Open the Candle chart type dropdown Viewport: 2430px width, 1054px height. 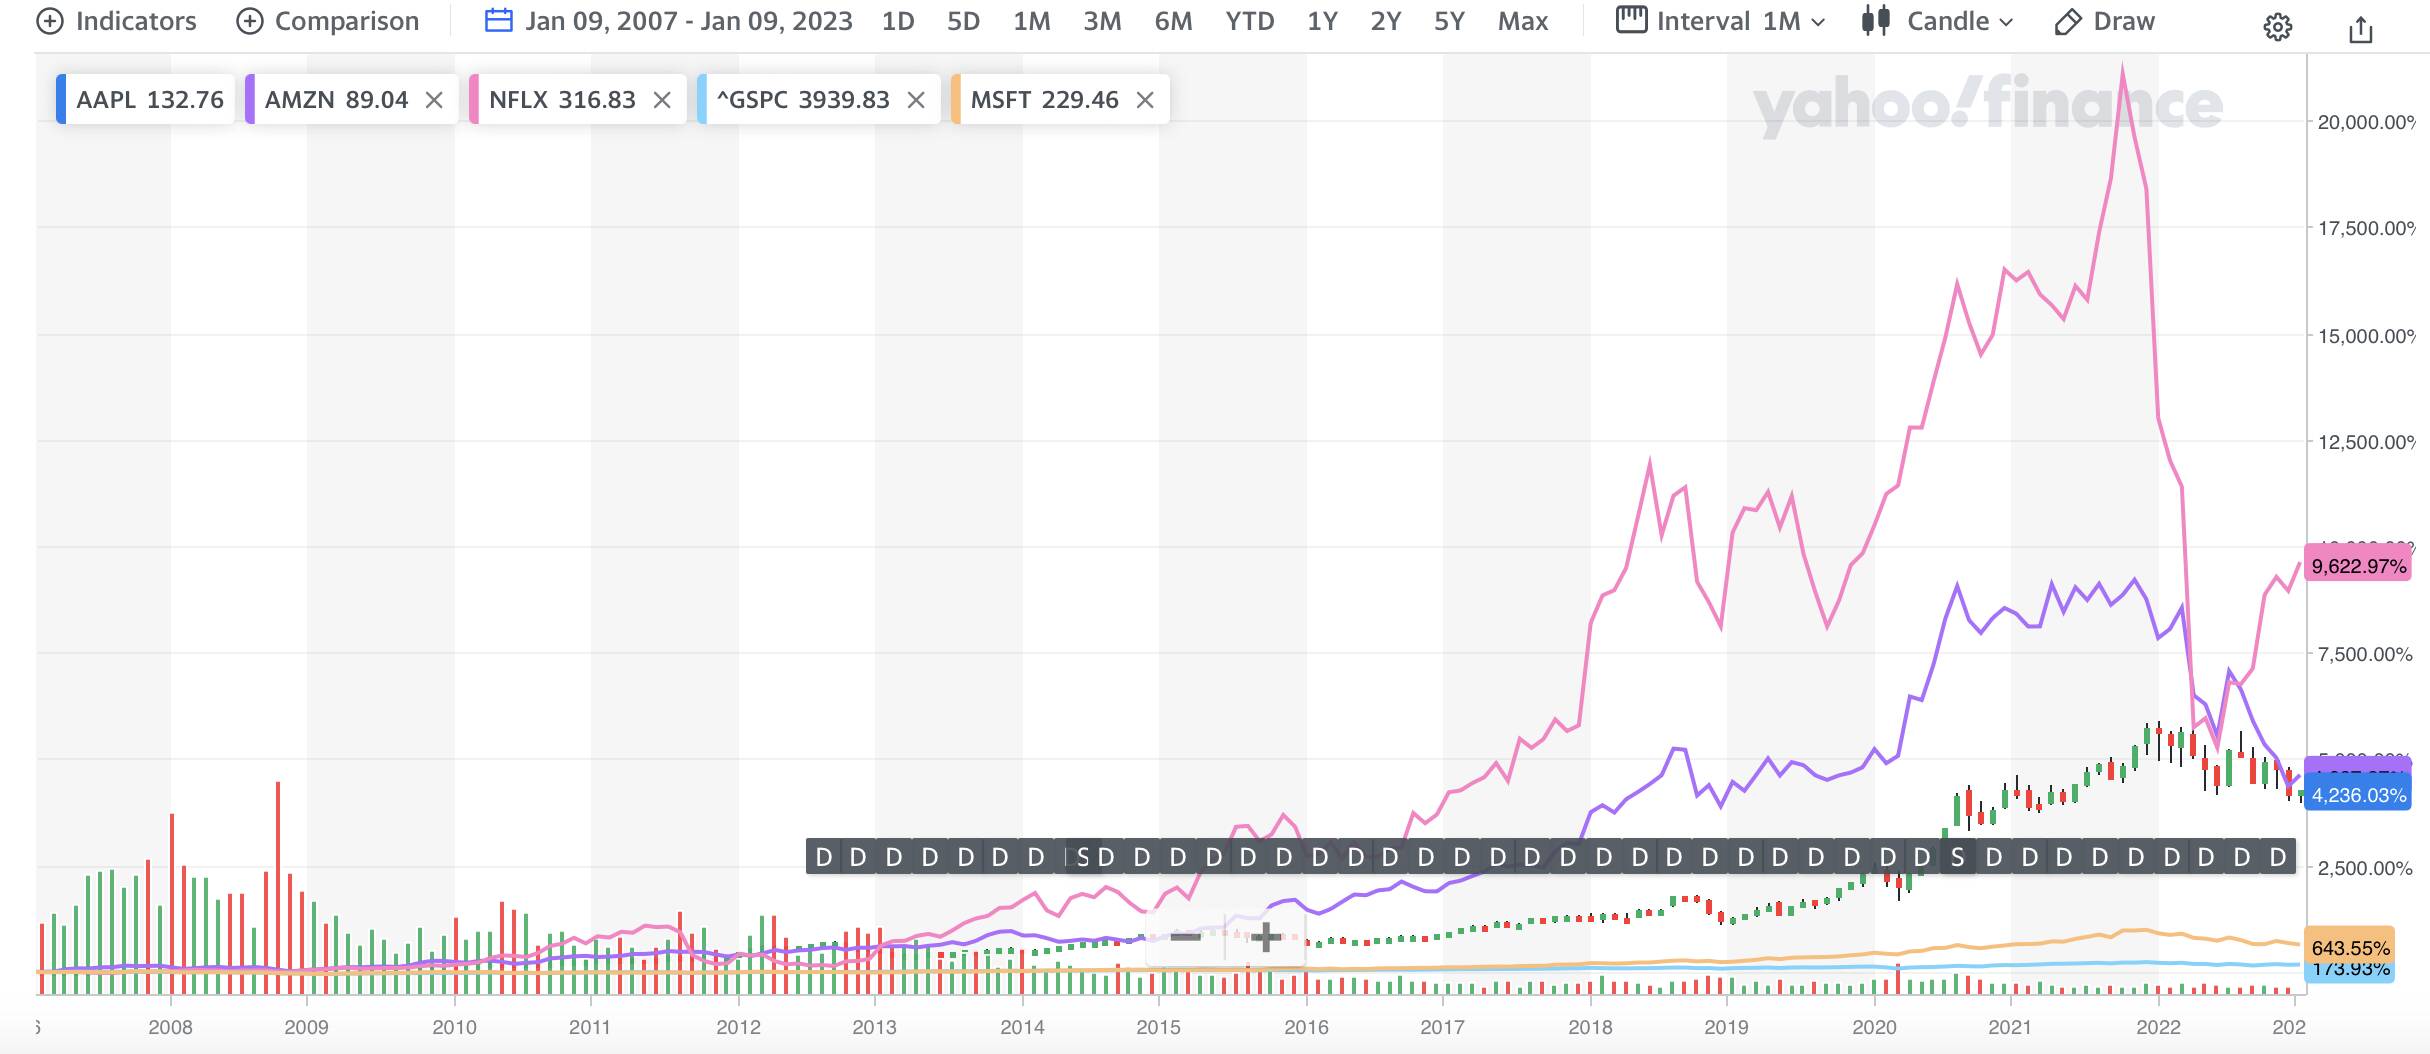1937,21
